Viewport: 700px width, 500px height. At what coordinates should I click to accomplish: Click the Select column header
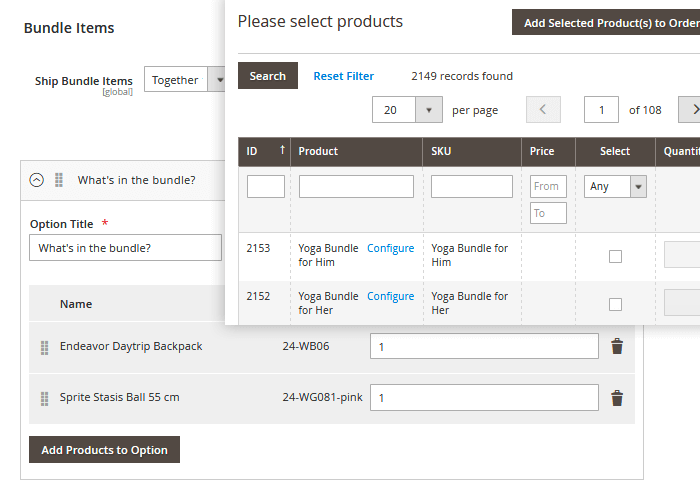pyautogui.click(x=615, y=151)
